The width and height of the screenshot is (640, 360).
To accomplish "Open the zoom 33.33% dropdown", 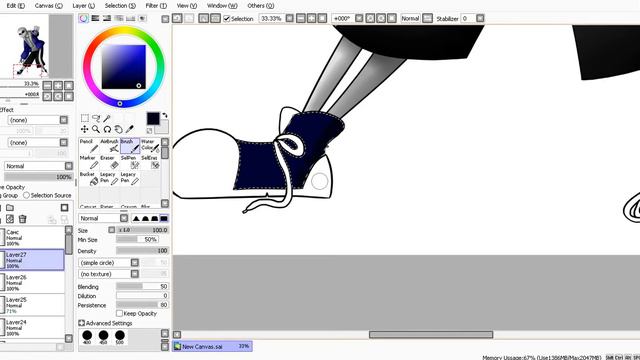I will [289, 18].
